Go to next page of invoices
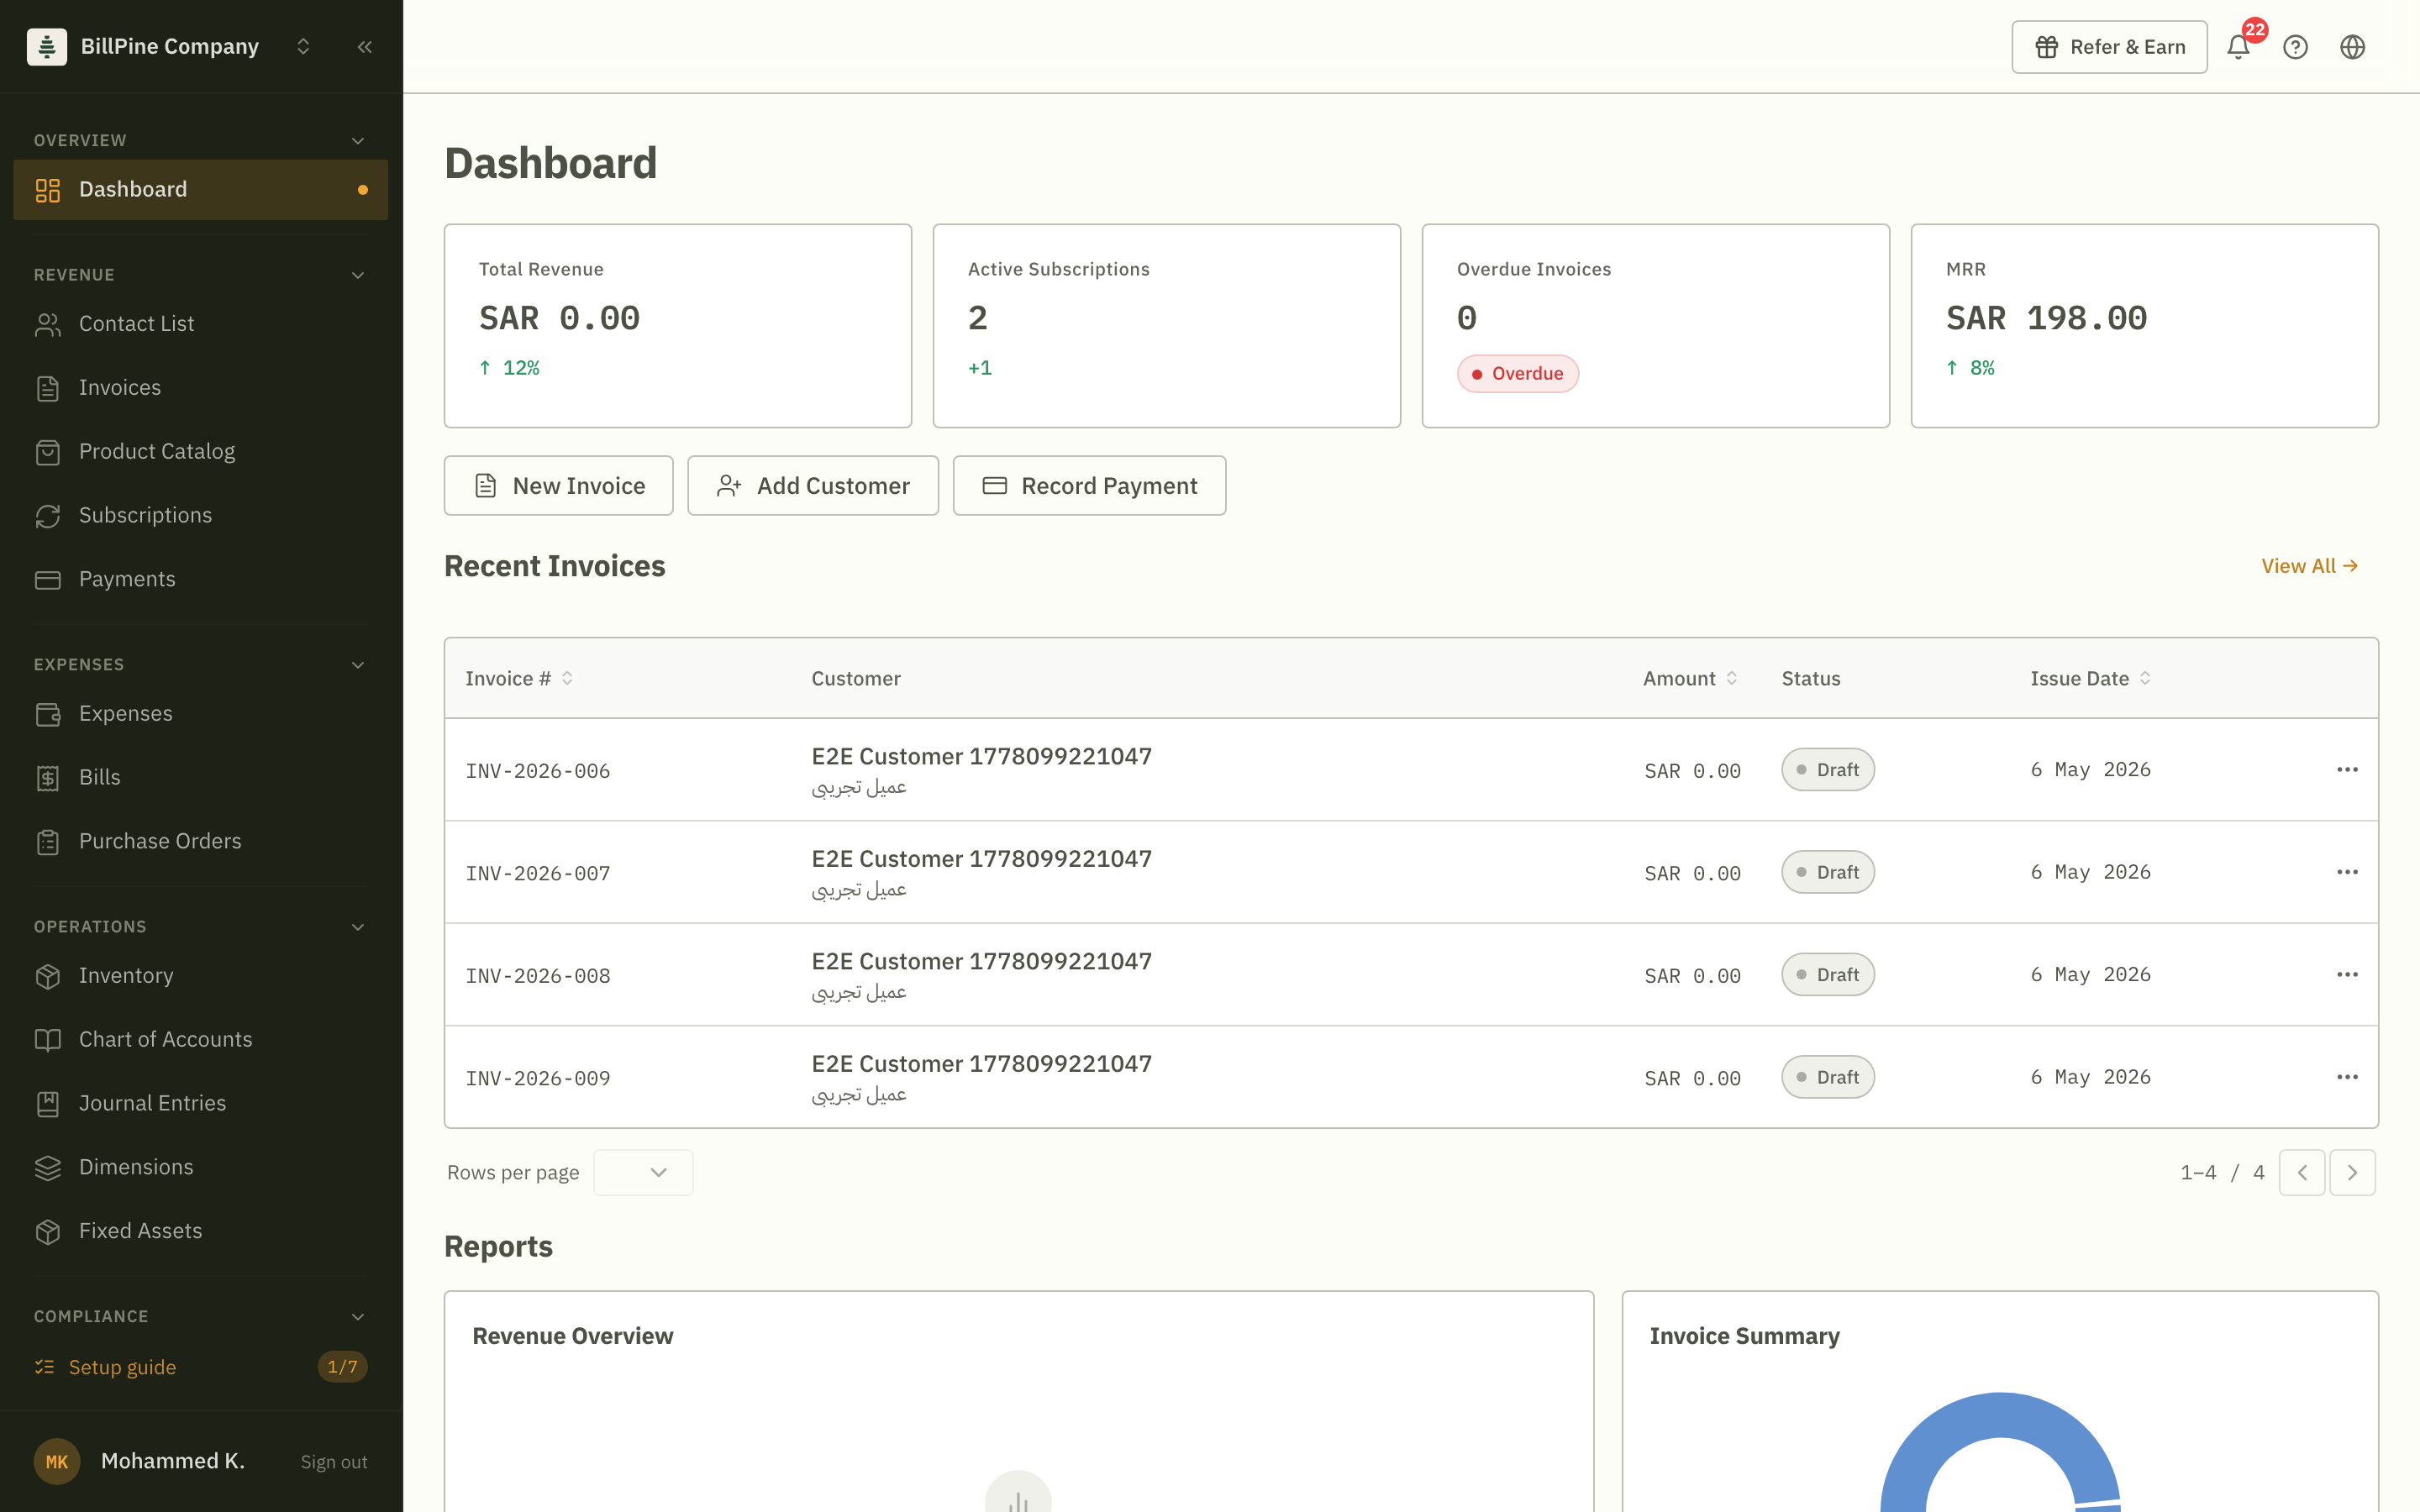2420x1512 pixels. point(2352,1172)
